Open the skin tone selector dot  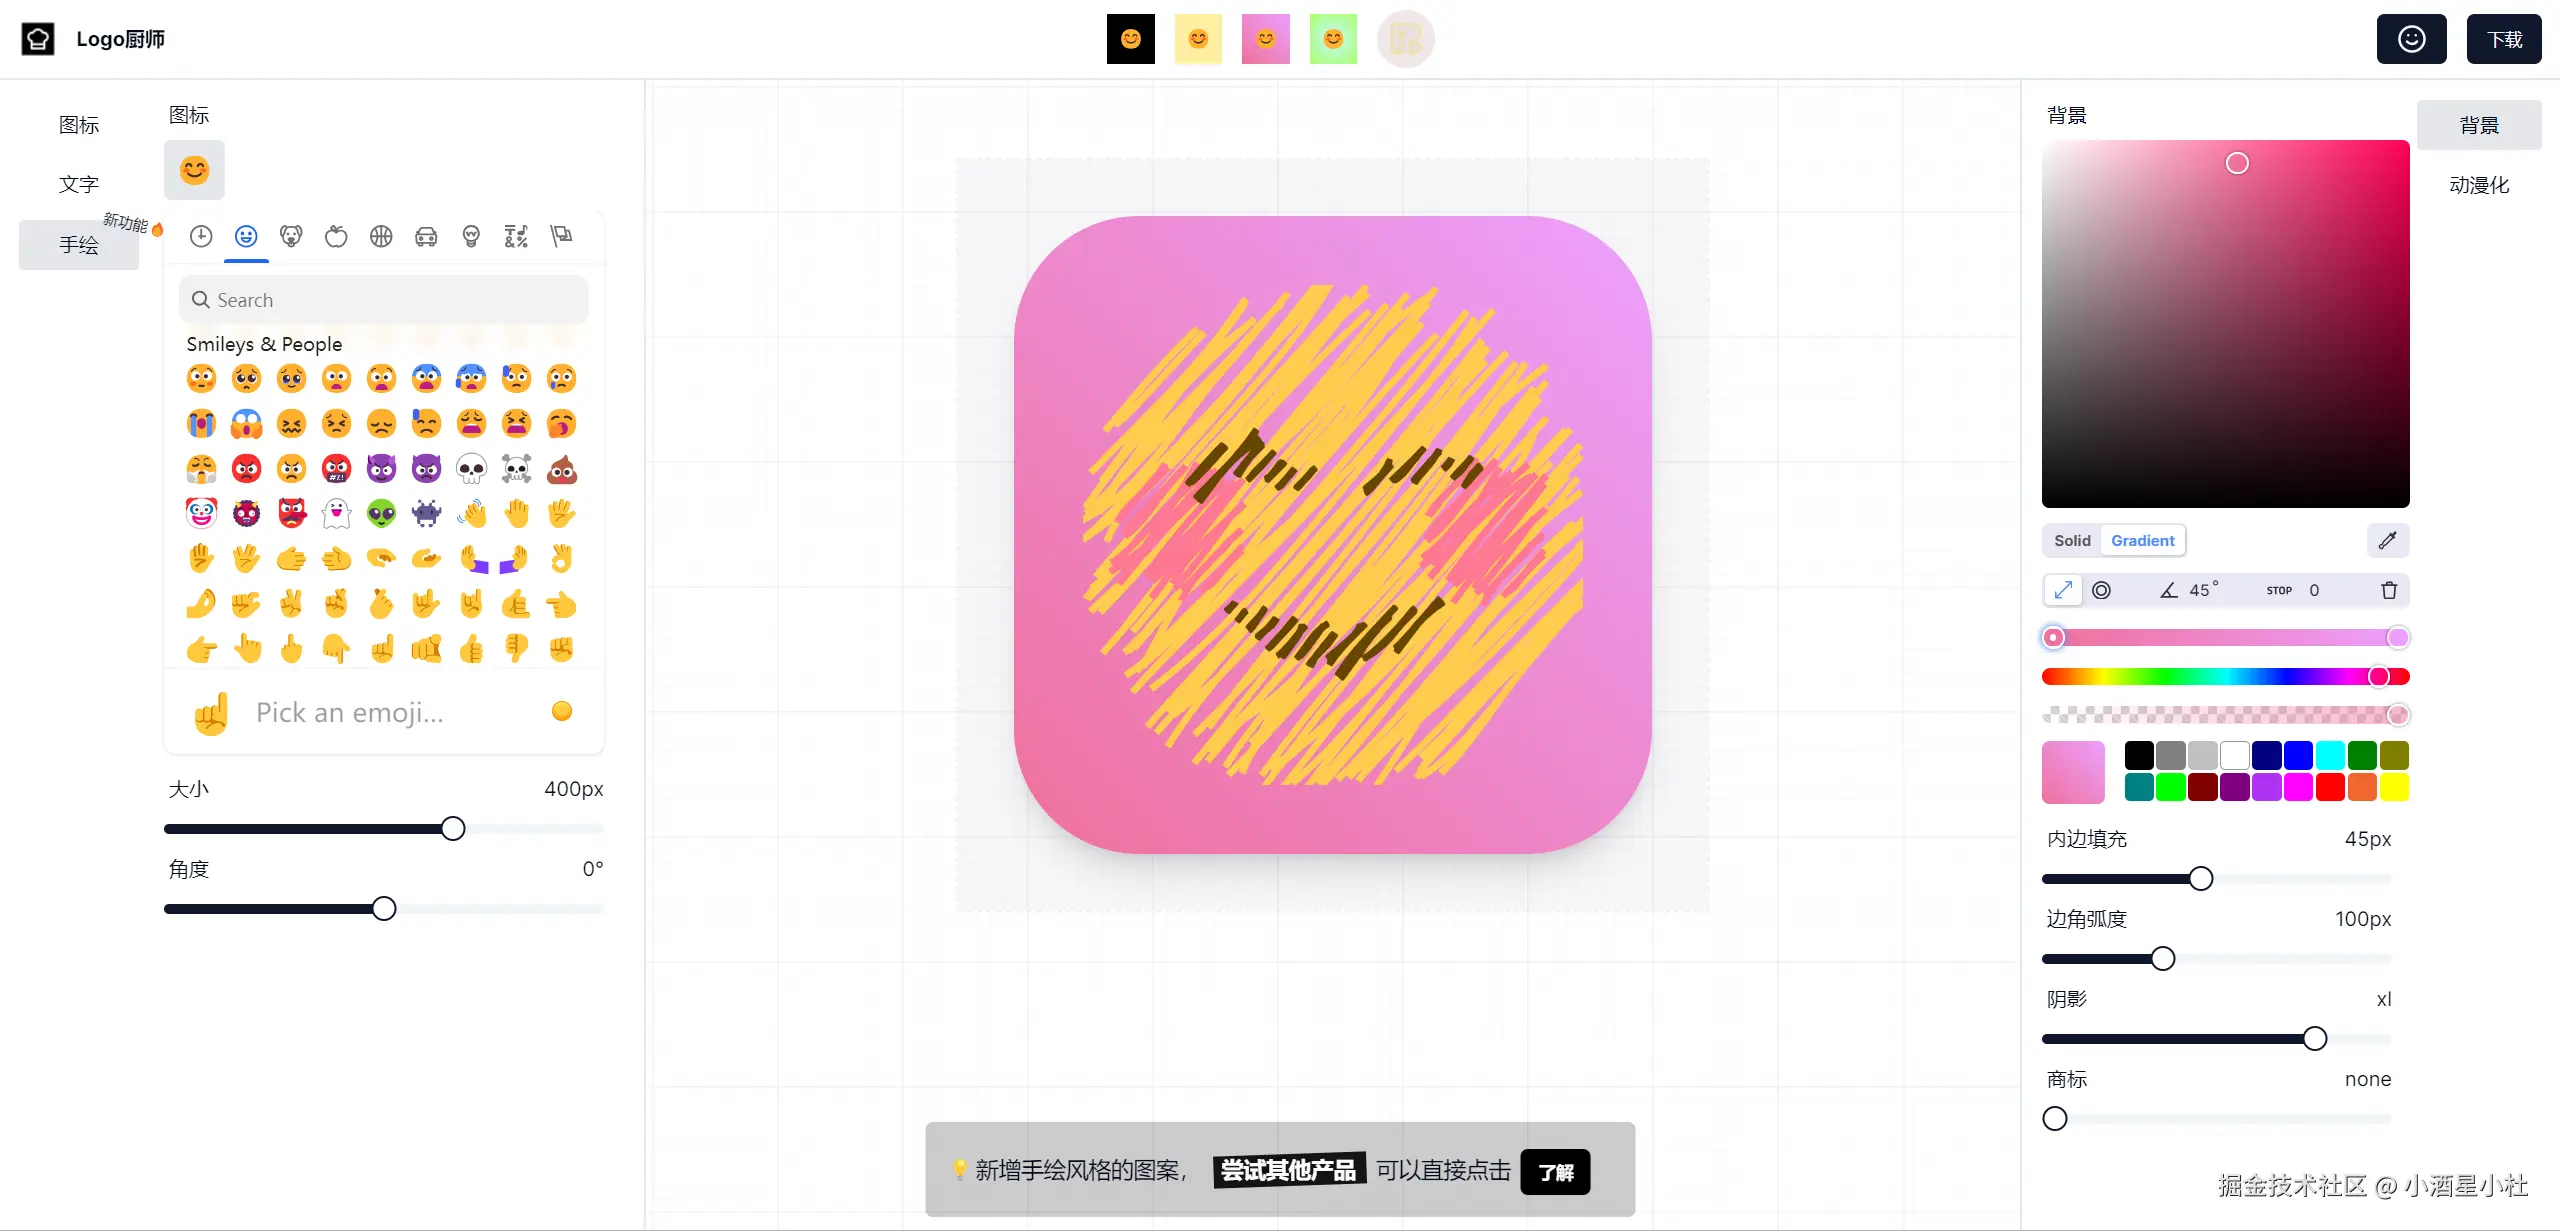pyautogui.click(x=562, y=711)
